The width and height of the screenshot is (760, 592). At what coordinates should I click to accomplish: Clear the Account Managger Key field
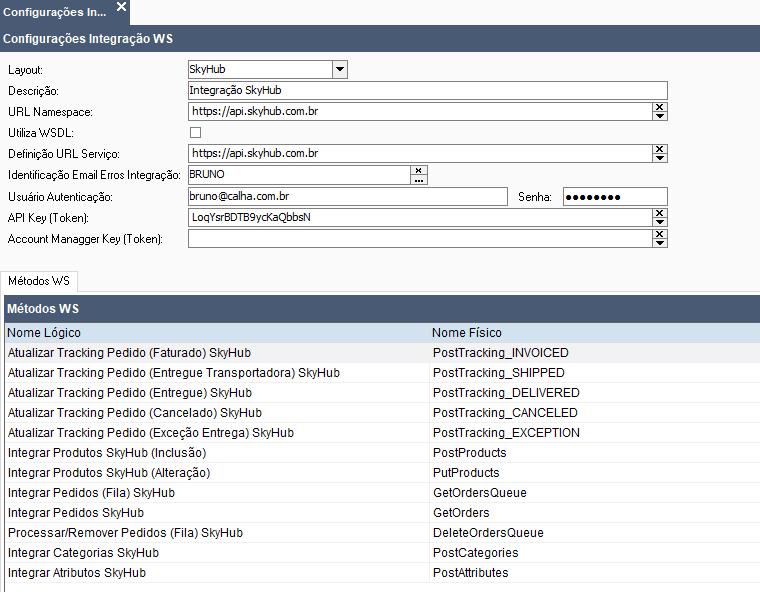[x=660, y=234]
